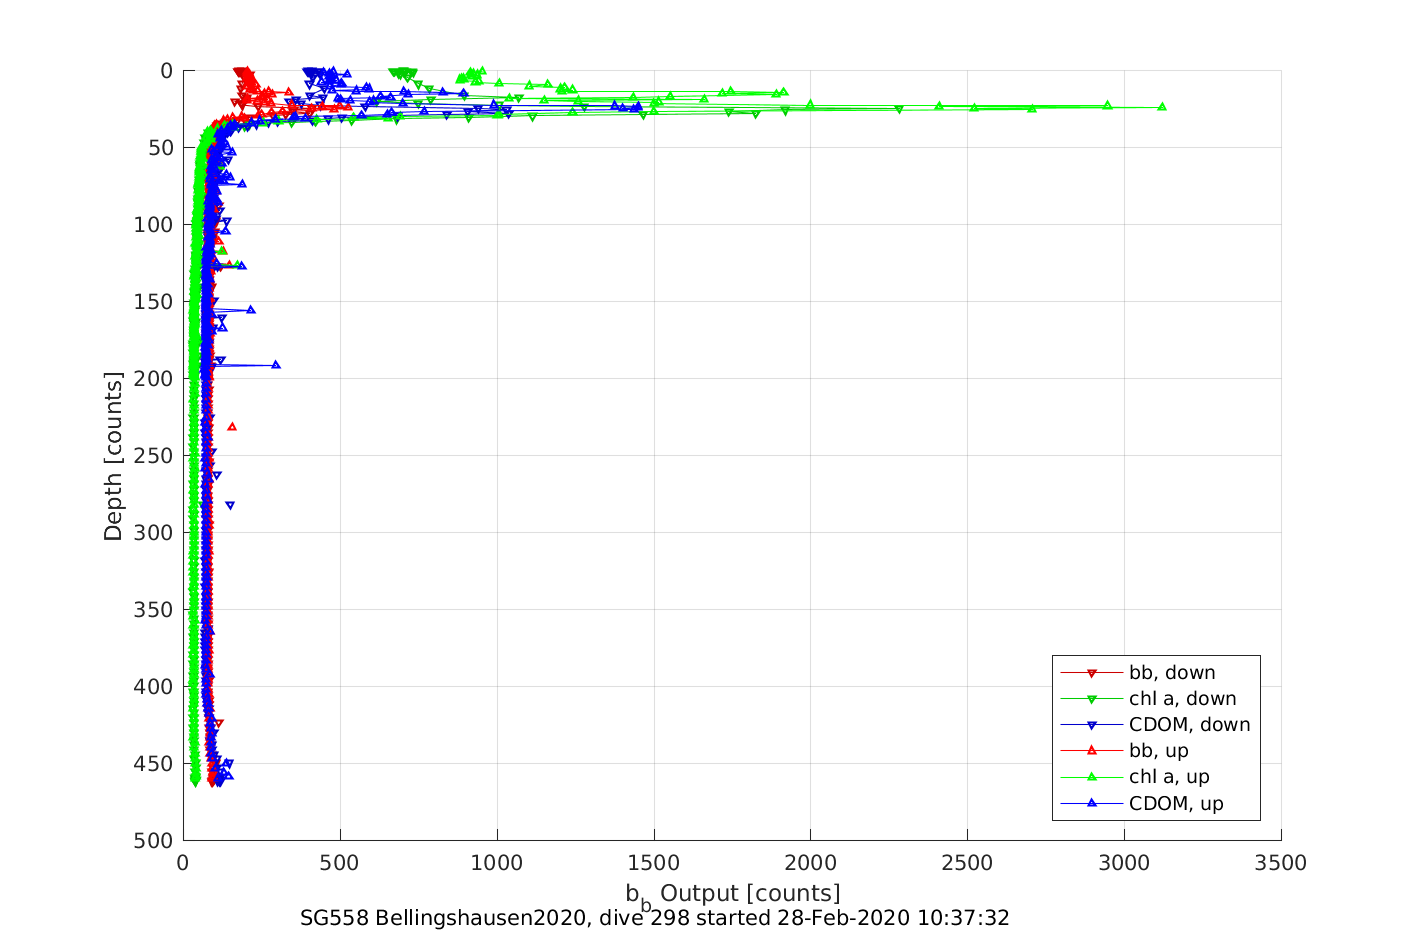Click the 'CDOM, up' legend entry
Screen dimensions: 1417x945
pyautogui.click(x=1142, y=803)
